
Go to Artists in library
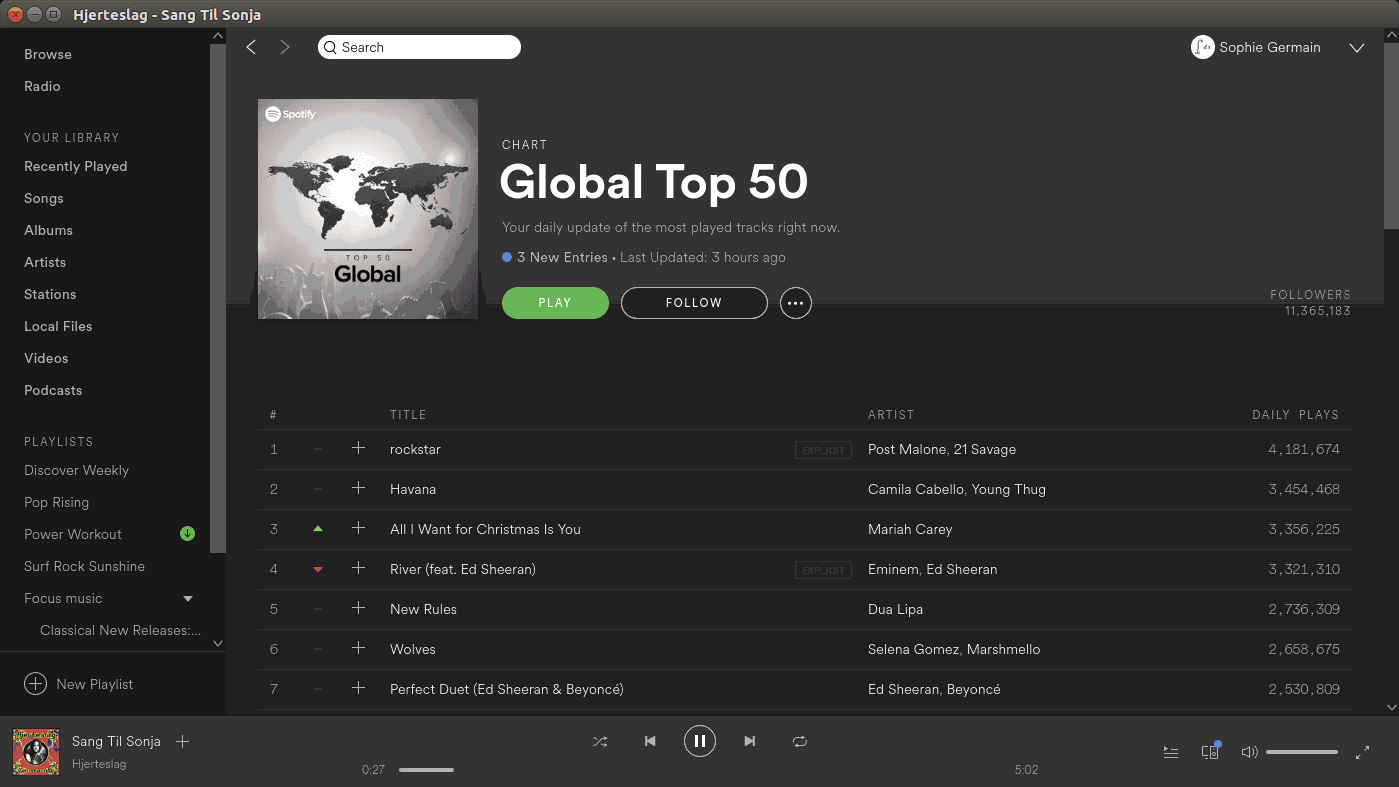pyautogui.click(x=45, y=262)
